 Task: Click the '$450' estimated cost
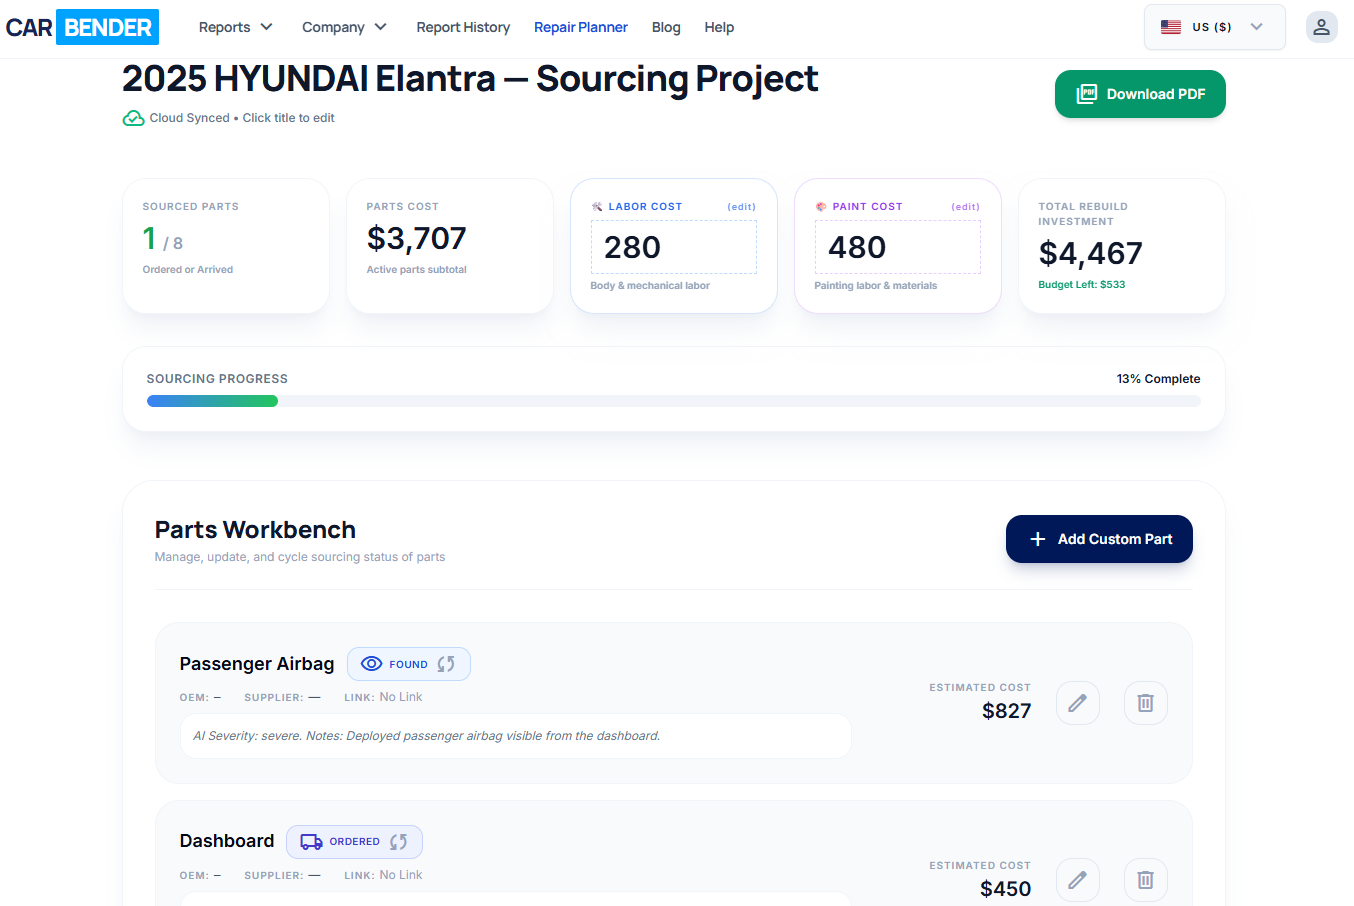tap(1006, 889)
